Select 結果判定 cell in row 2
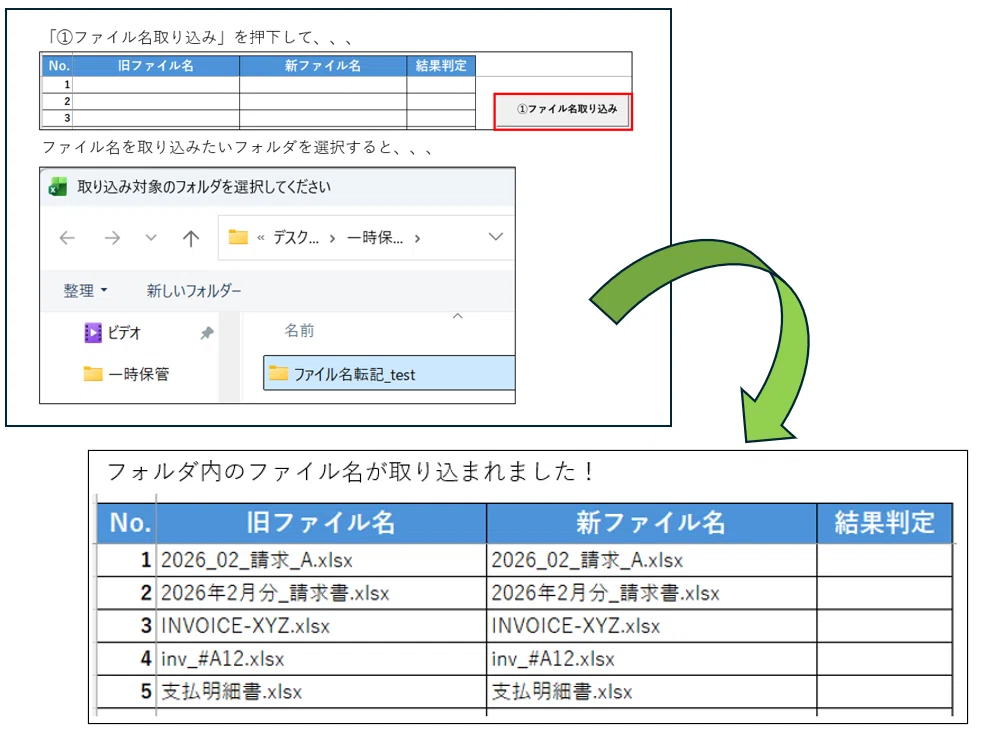990x732 pixels. coord(885,593)
